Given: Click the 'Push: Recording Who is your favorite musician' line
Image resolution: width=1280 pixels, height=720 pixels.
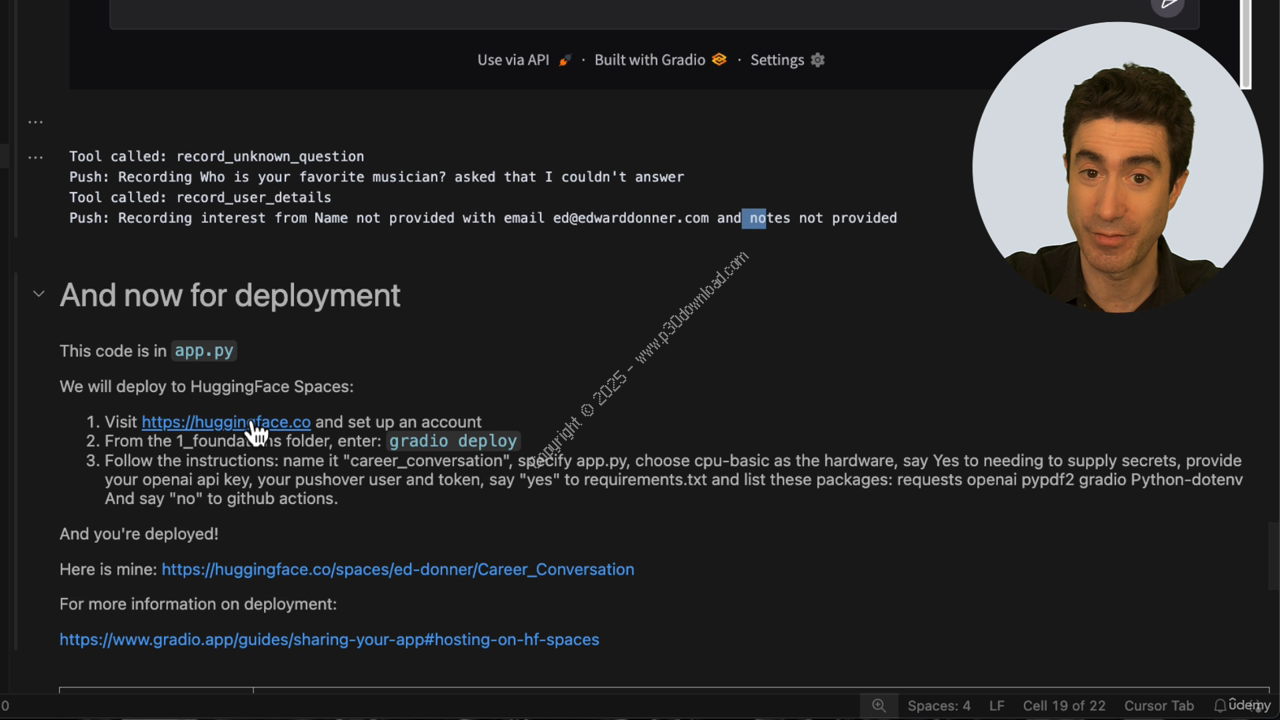Looking at the screenshot, I should pos(376,177).
